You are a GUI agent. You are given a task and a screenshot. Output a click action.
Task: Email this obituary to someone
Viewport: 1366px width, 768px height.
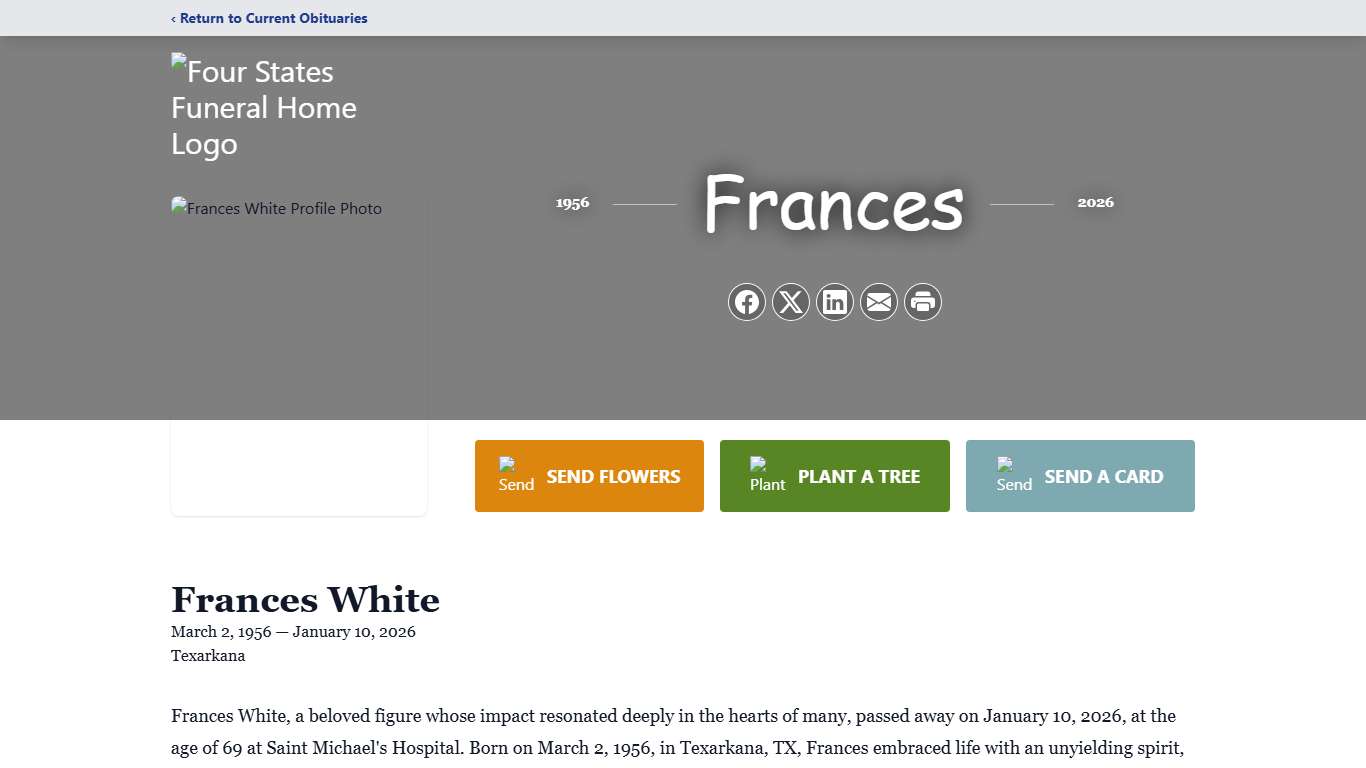tap(879, 302)
